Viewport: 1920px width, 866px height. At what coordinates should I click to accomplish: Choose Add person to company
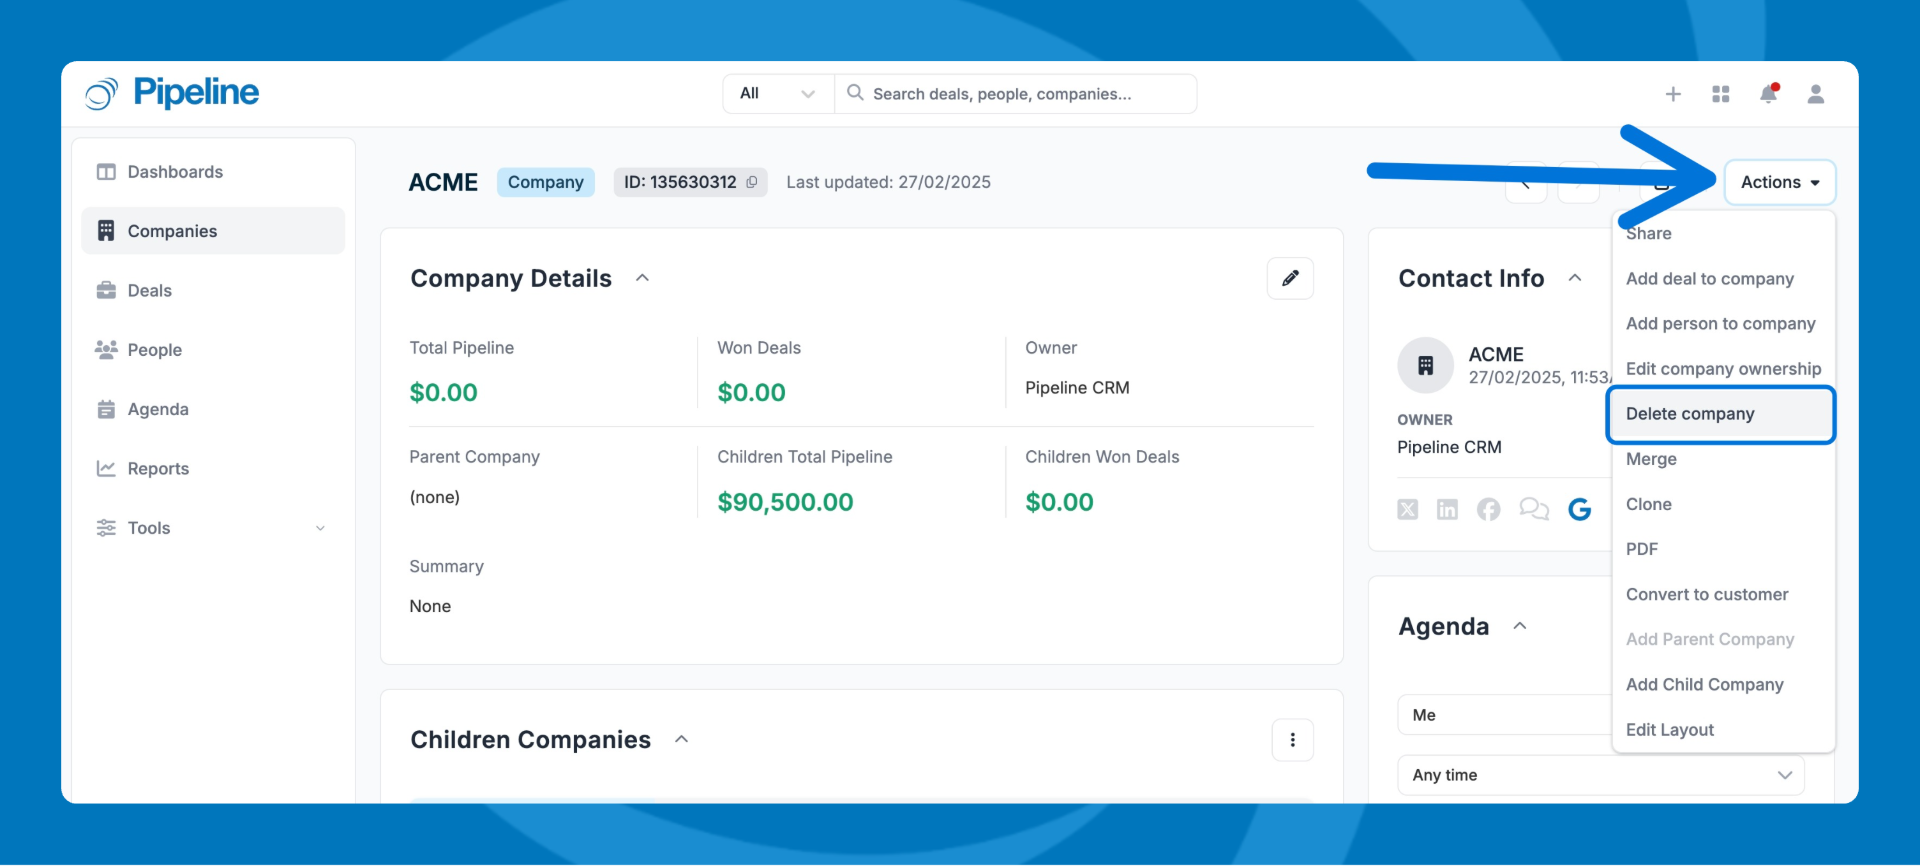click(1724, 324)
